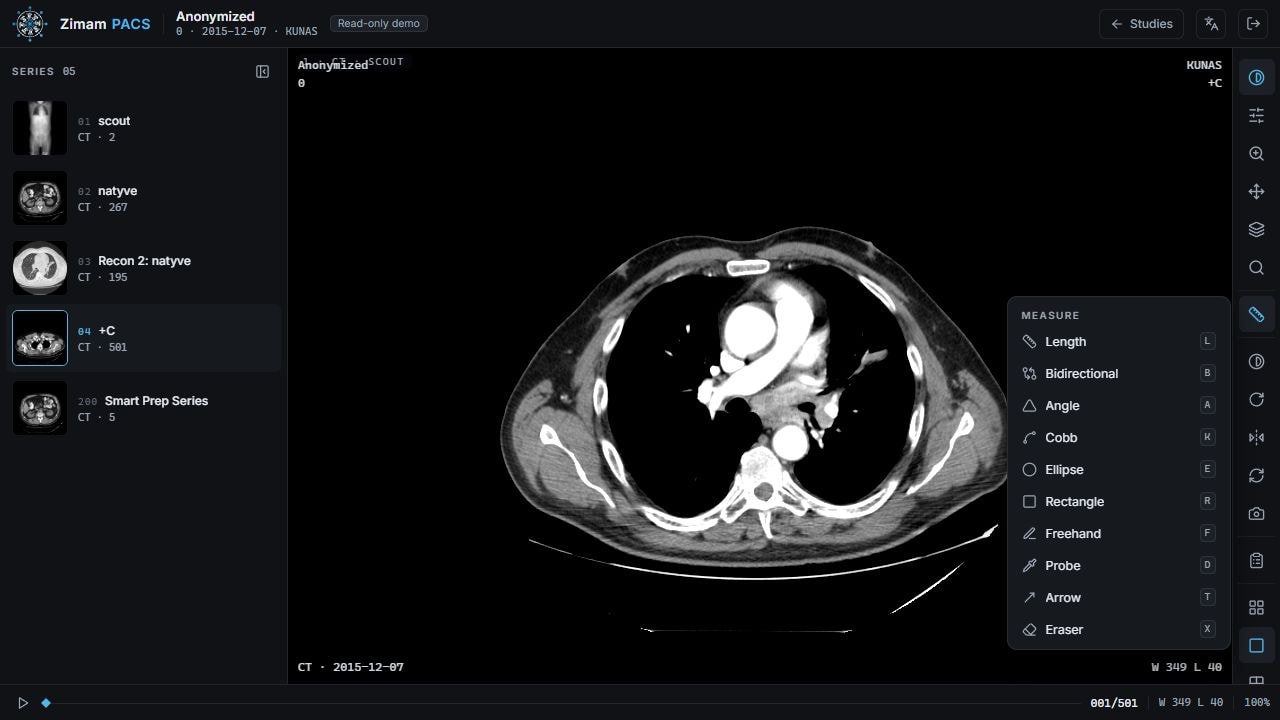Flip the image horizontally with mirror icon
This screenshot has width=1280, height=720.
(x=1257, y=438)
